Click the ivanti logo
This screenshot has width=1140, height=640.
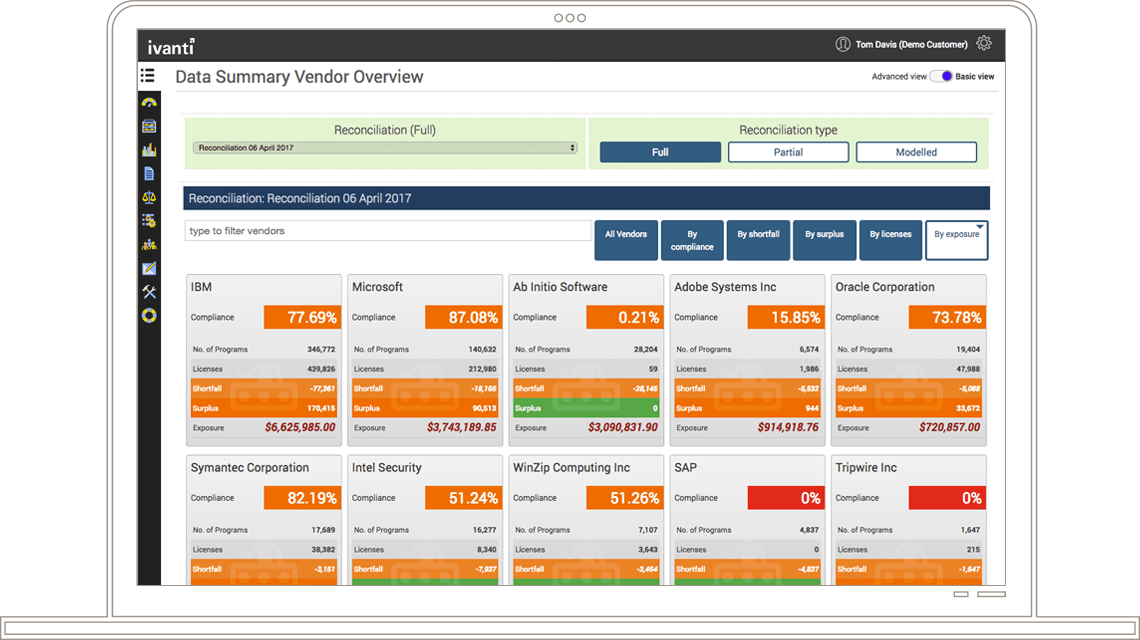(x=171, y=47)
